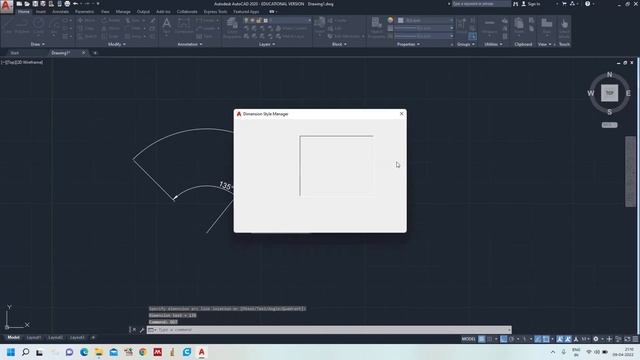Open File Explorer from the Windows taskbar
The height and width of the screenshot is (360, 640).
pos(99,352)
